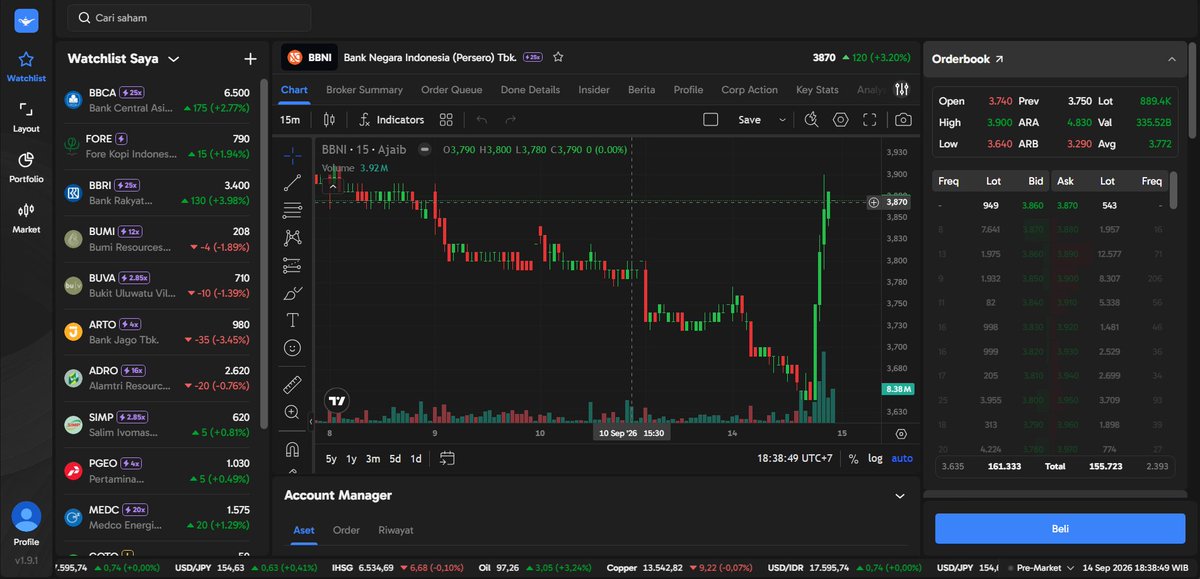Open the emoji icons tool
Viewport: 1200px width, 579px height.
click(x=292, y=348)
